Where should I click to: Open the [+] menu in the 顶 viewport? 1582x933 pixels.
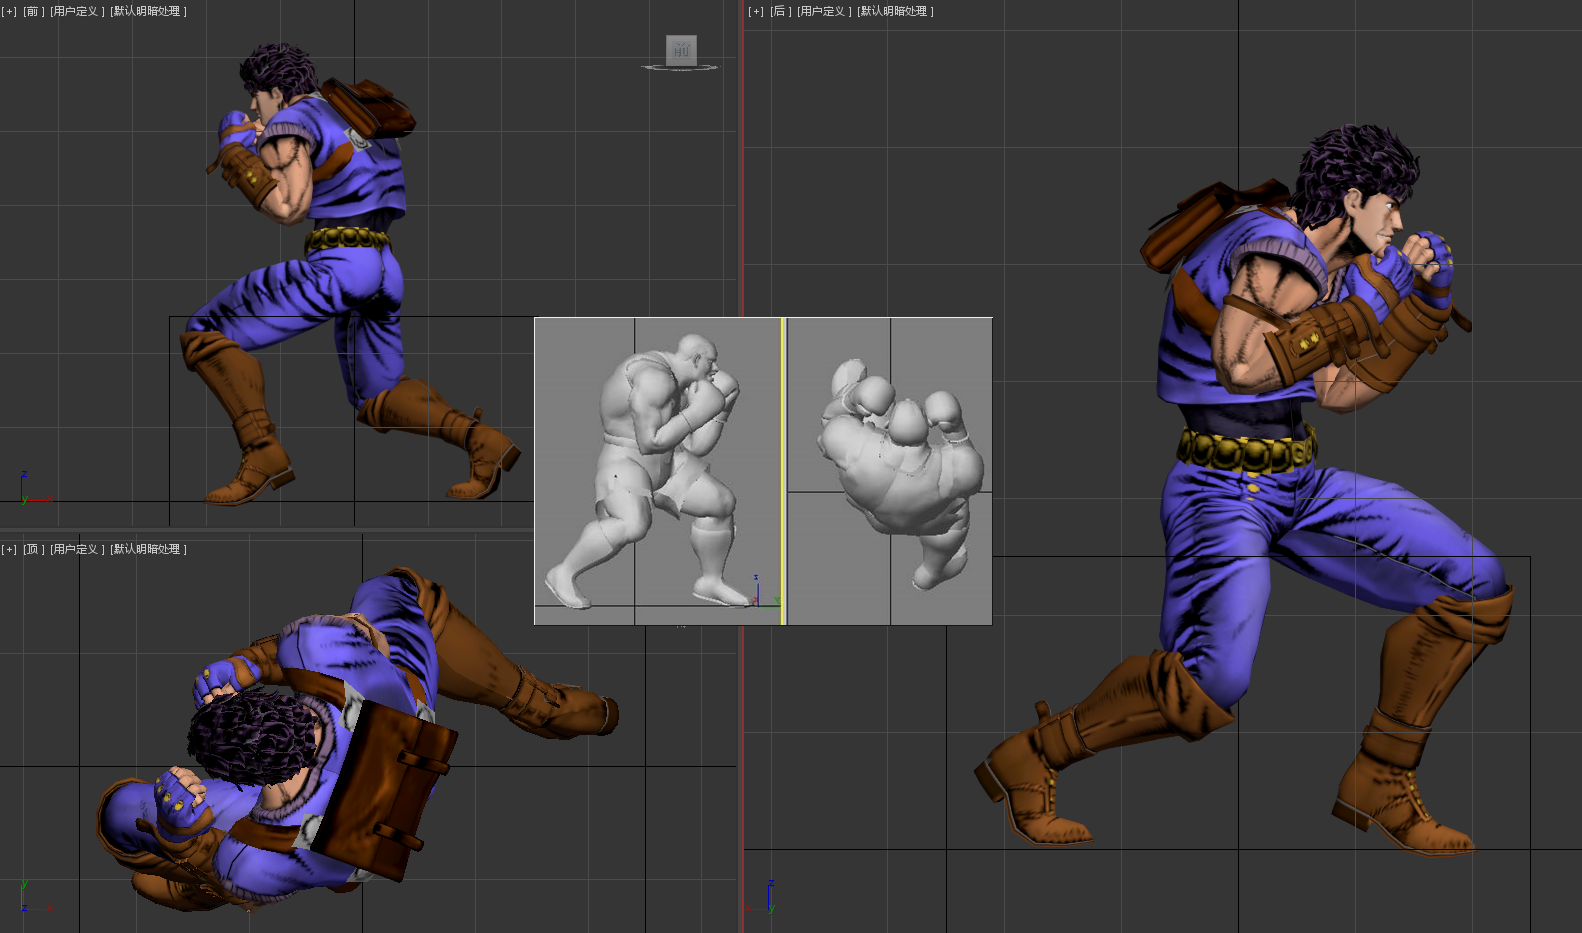[x=9, y=549]
